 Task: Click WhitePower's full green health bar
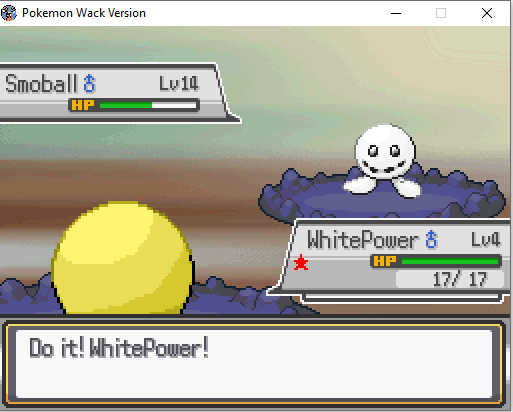(450, 261)
